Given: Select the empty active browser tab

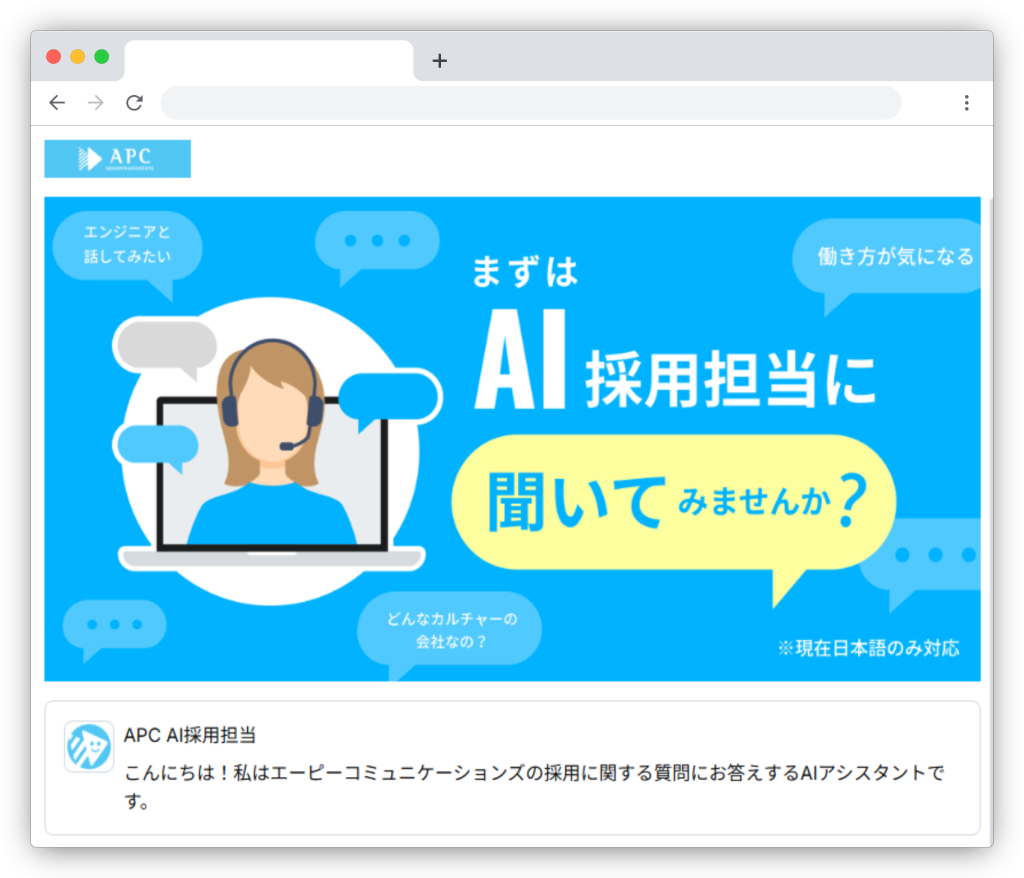Looking at the screenshot, I should (268, 60).
